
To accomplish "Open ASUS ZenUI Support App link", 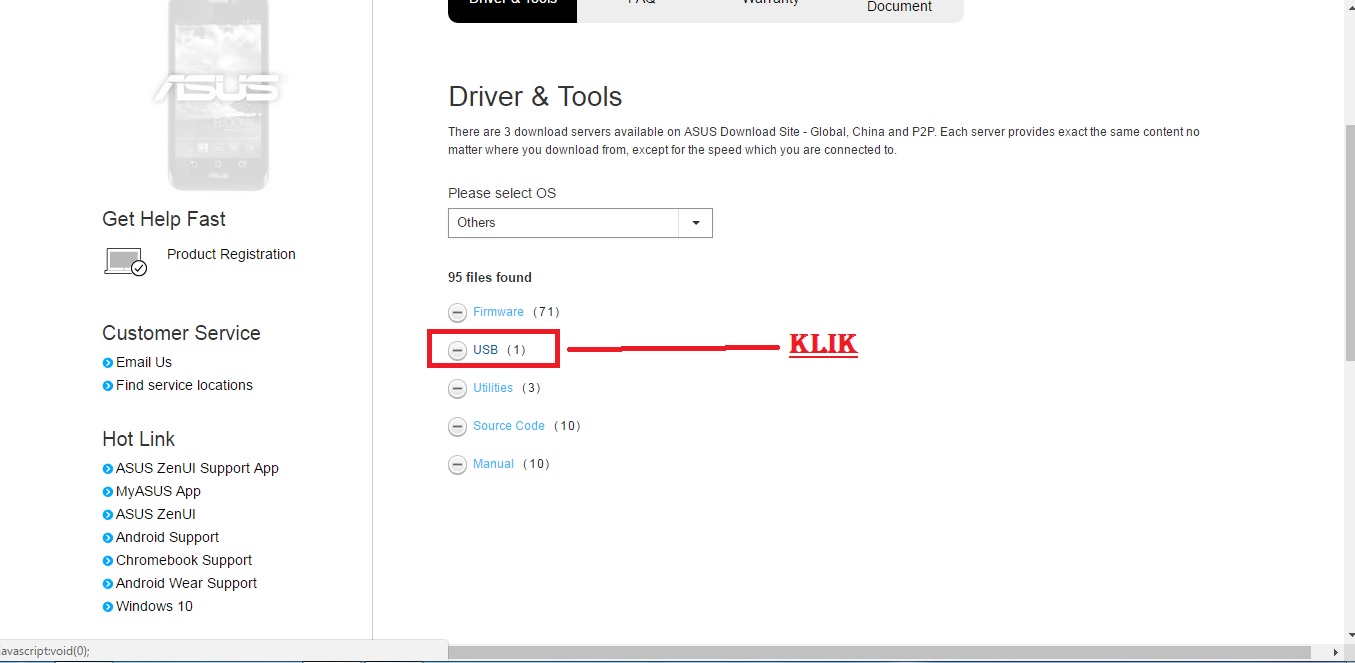I will [x=197, y=468].
